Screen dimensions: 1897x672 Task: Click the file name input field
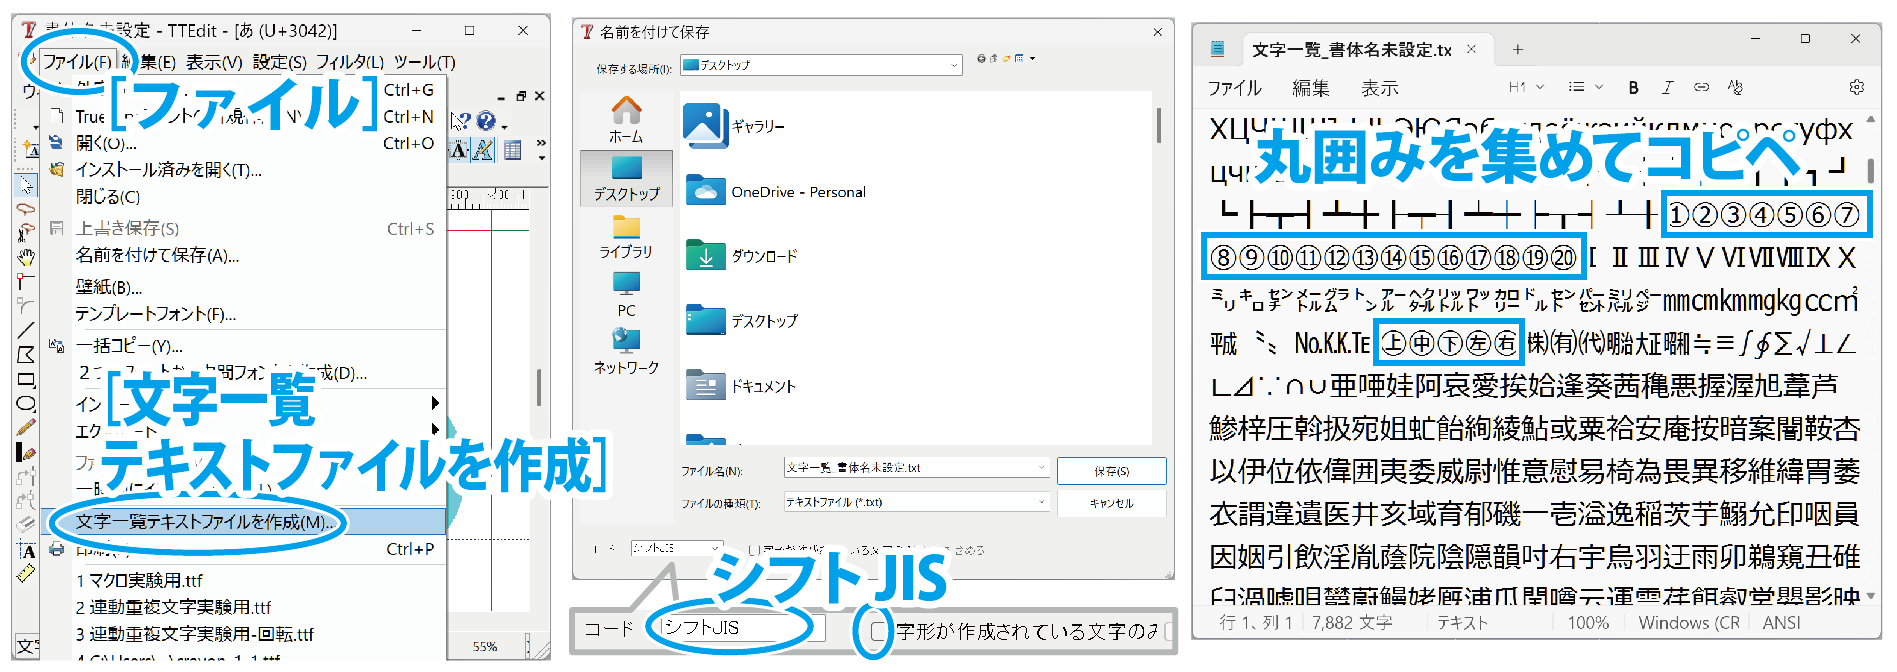(908, 468)
